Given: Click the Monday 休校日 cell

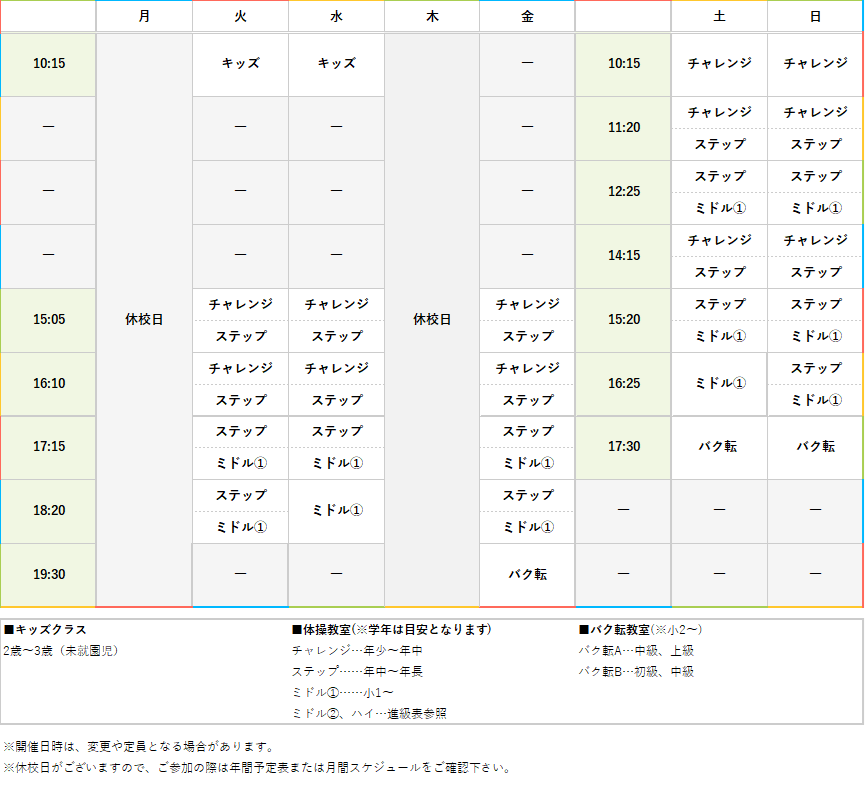Looking at the screenshot, I should (x=144, y=320).
